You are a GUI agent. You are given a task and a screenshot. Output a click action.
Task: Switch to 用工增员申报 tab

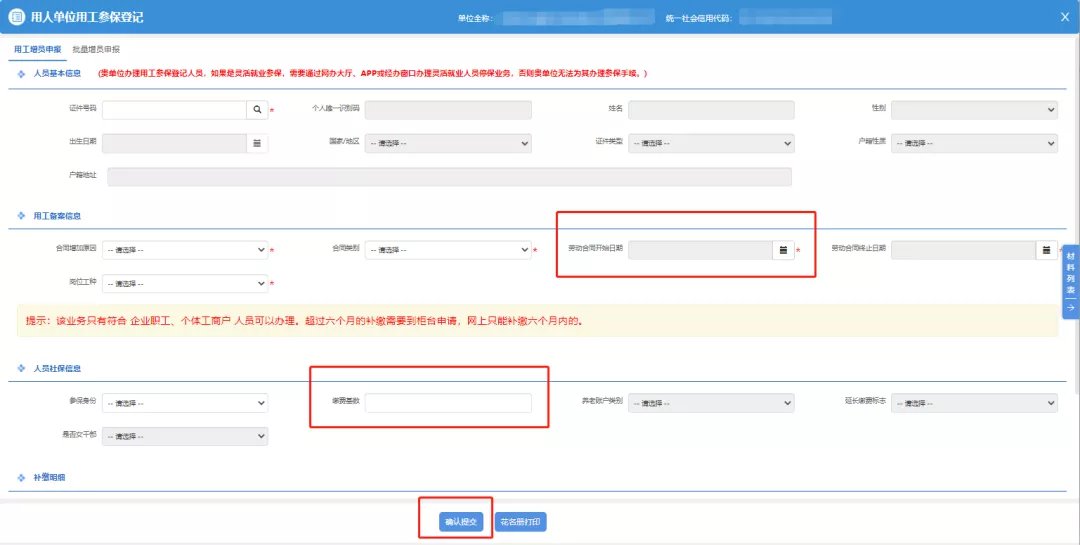38,49
